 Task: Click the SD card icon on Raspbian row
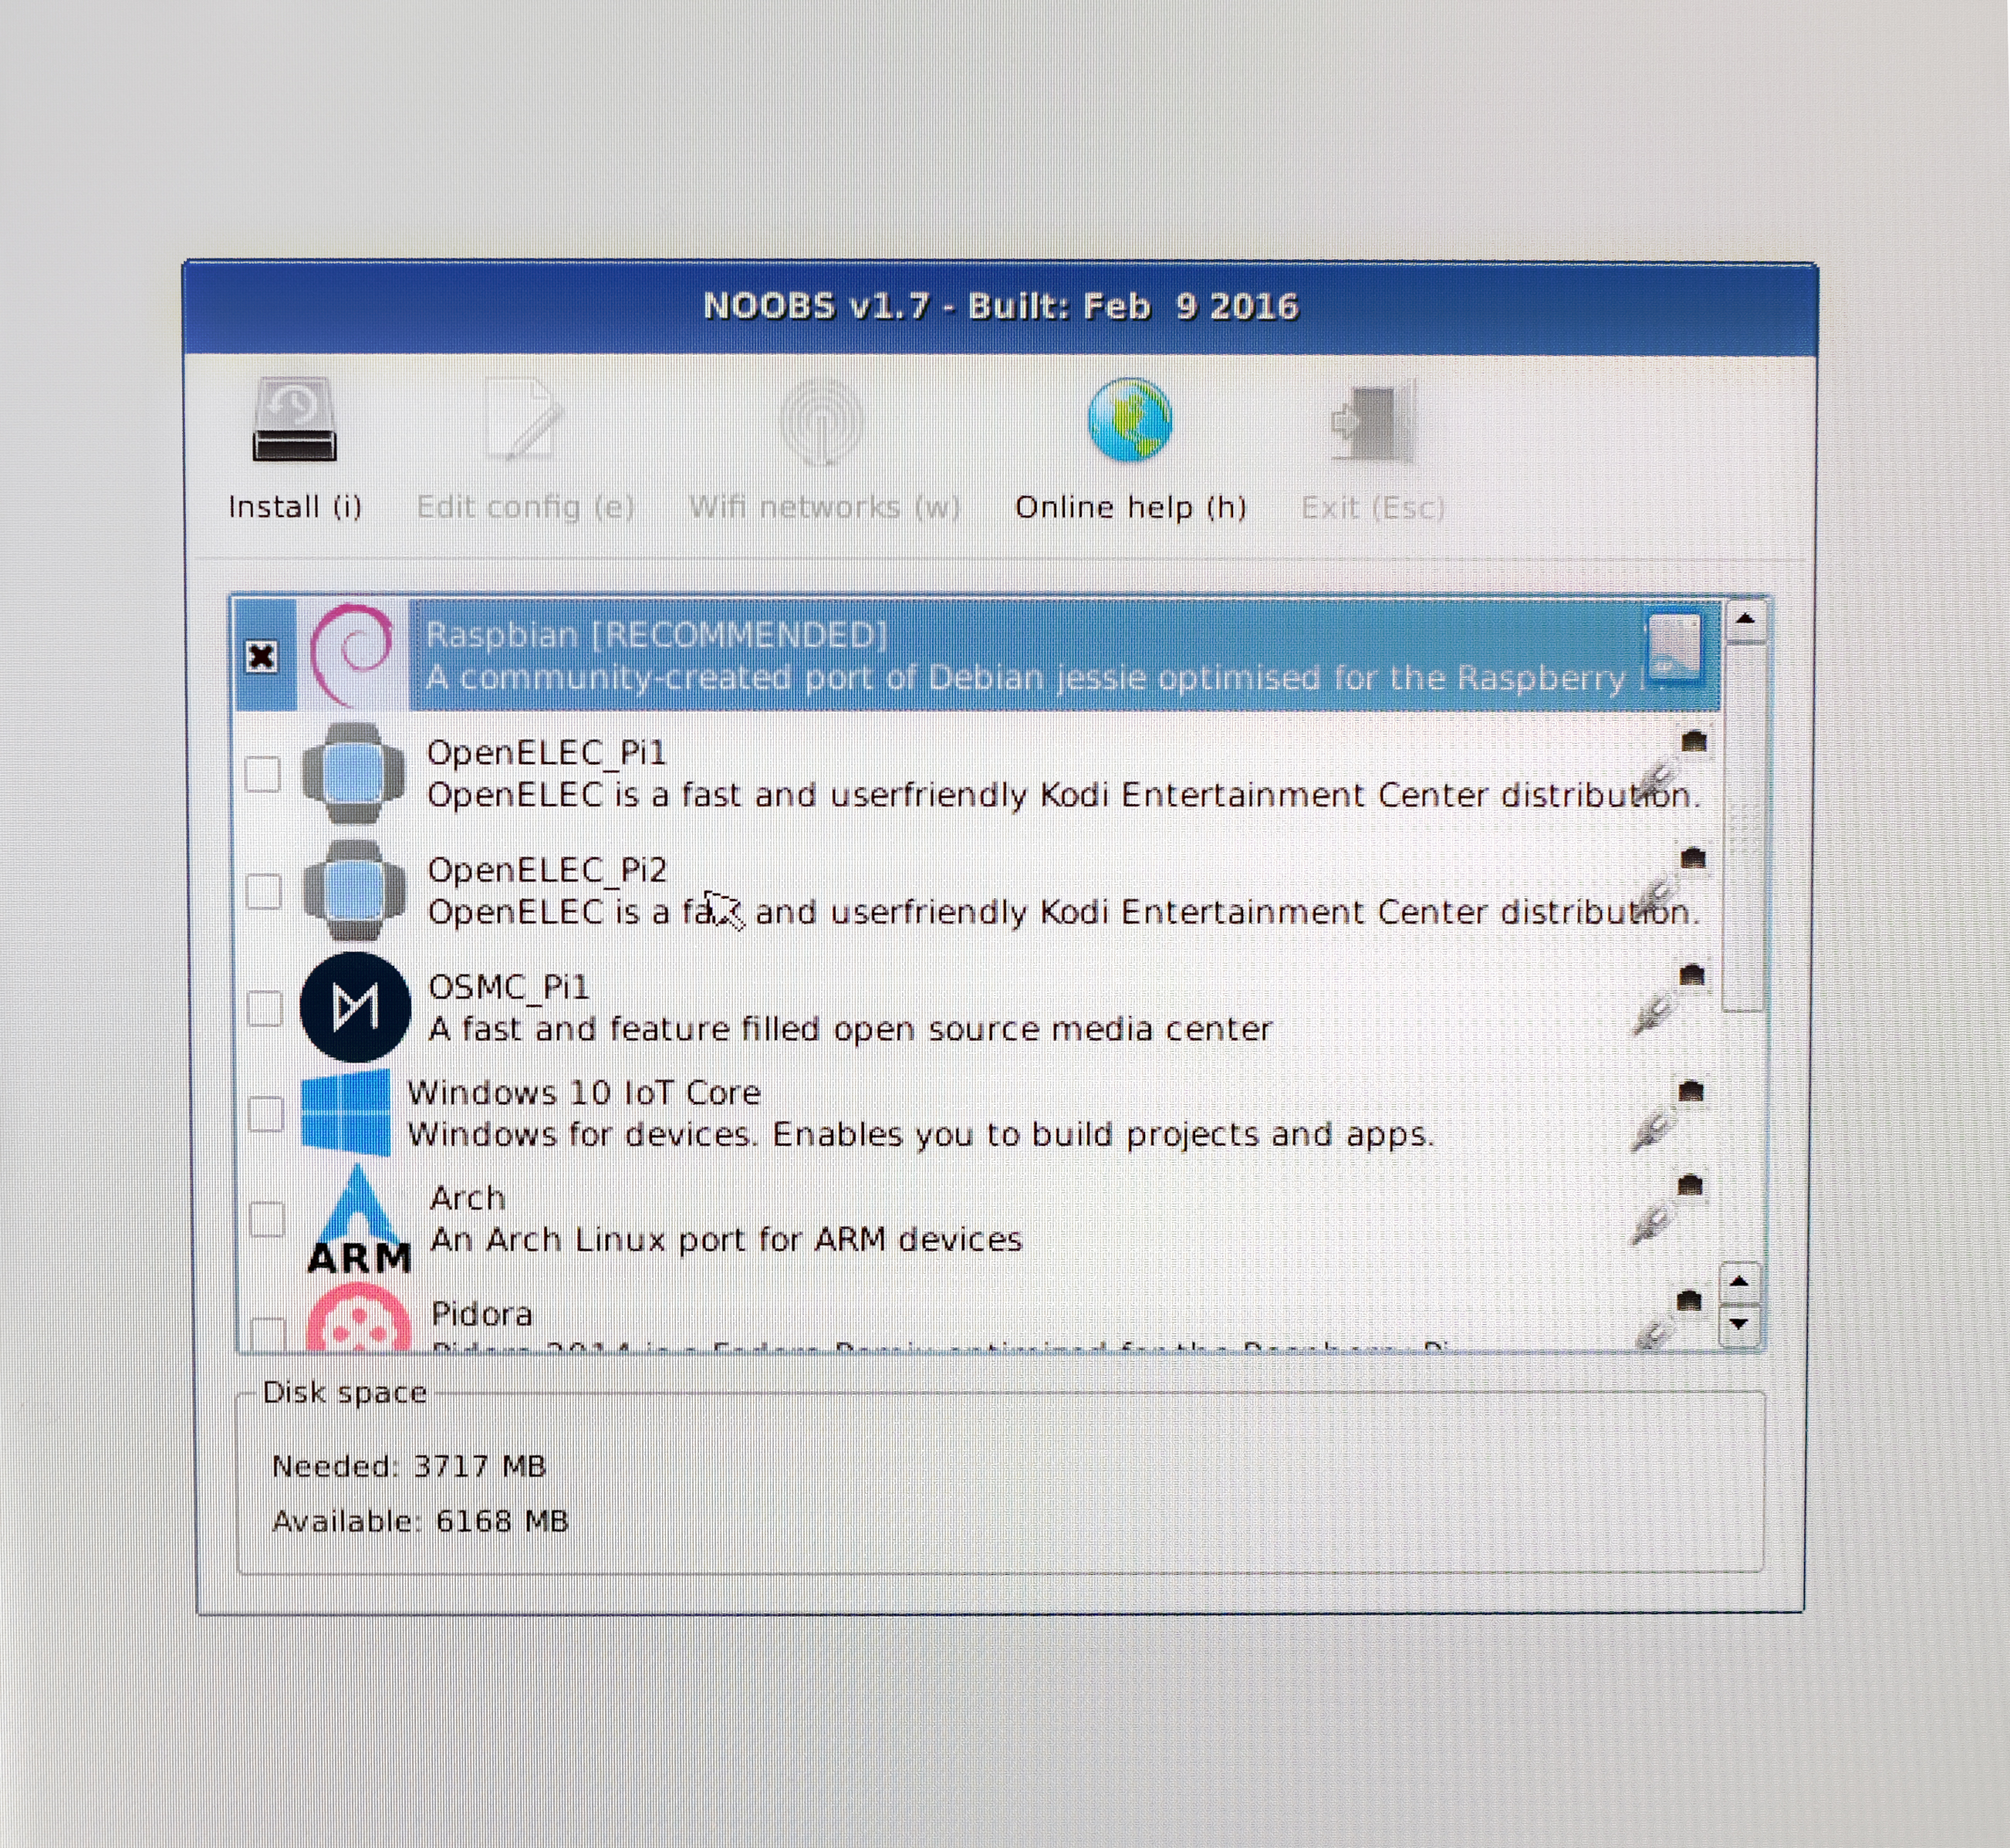pyautogui.click(x=1673, y=648)
